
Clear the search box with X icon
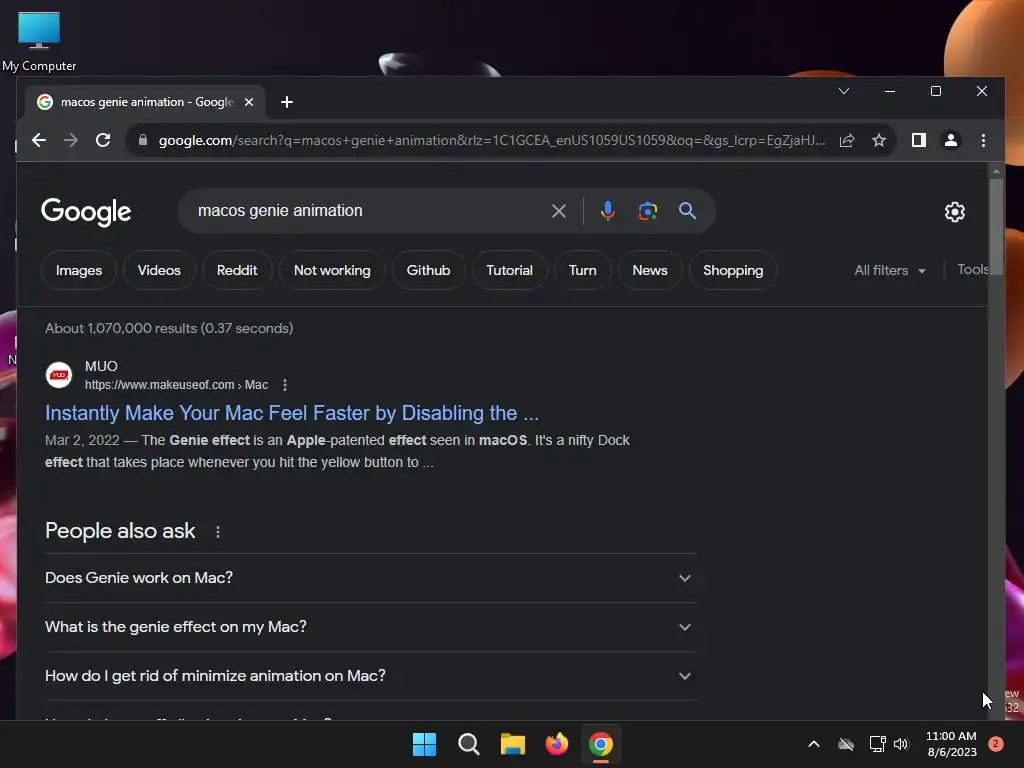click(558, 211)
